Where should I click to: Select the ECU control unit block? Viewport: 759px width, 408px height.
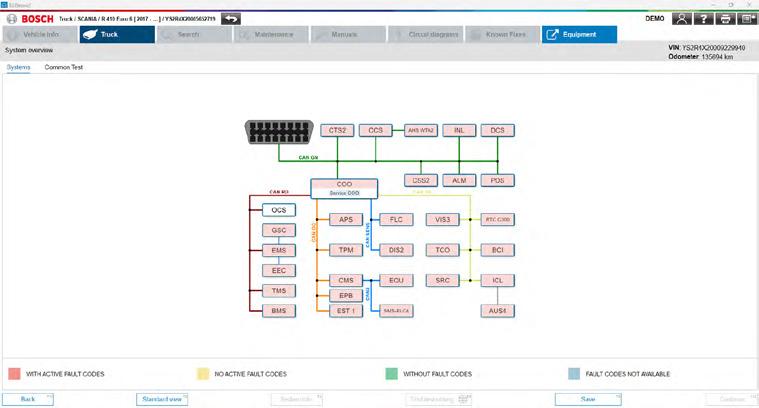coord(396,280)
